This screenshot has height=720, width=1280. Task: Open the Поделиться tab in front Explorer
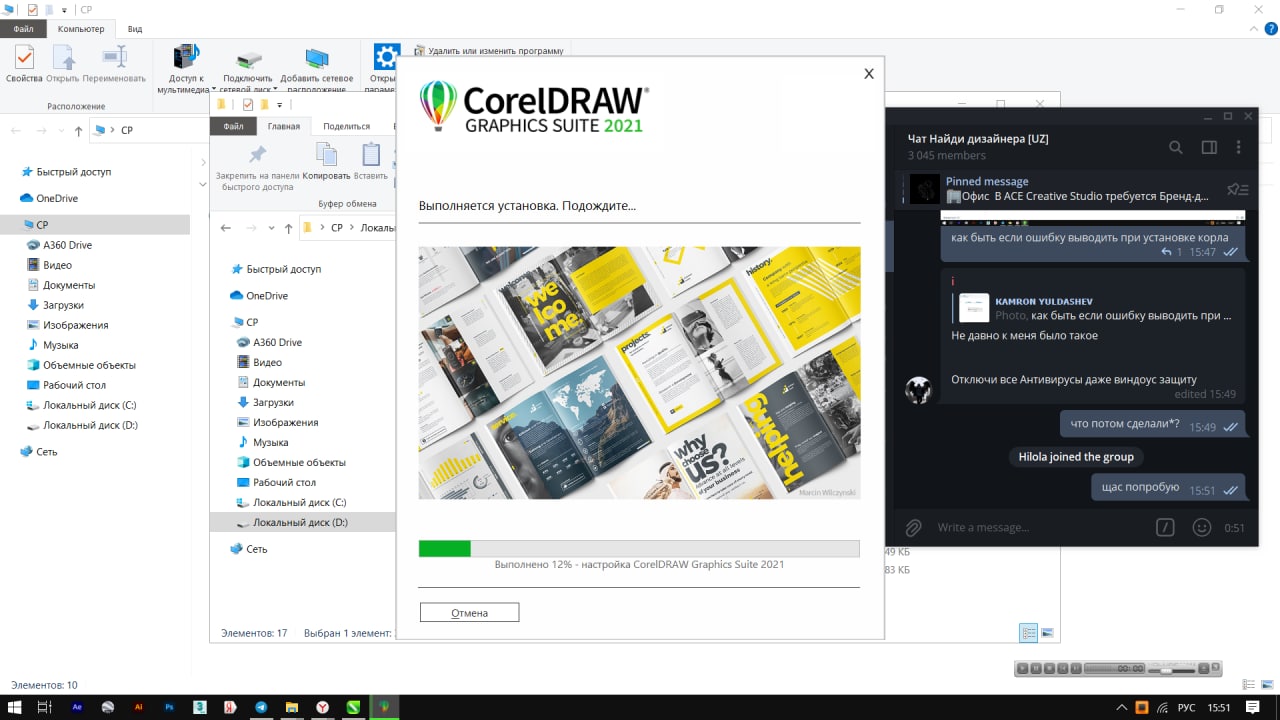pos(346,126)
